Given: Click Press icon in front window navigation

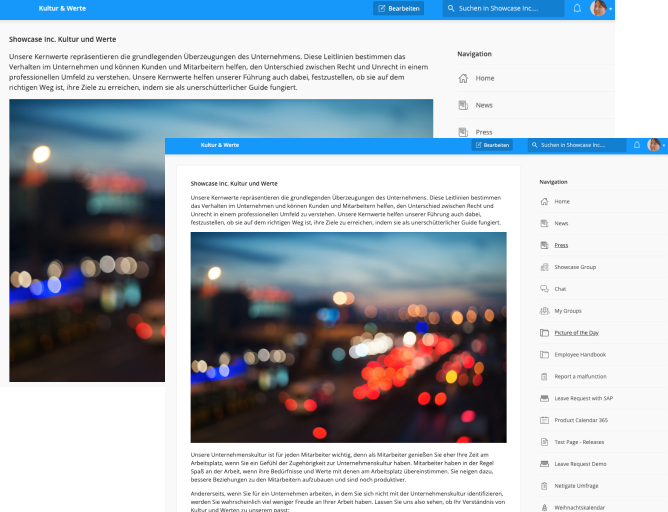Looking at the screenshot, I should click(544, 245).
